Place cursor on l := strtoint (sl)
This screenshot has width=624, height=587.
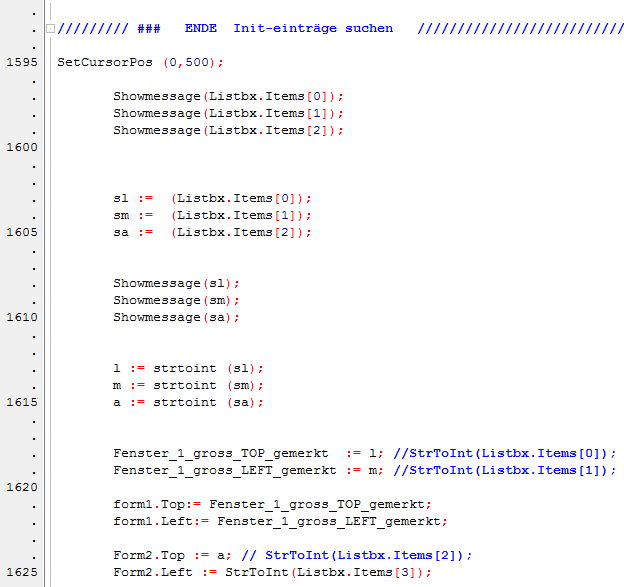point(188,368)
